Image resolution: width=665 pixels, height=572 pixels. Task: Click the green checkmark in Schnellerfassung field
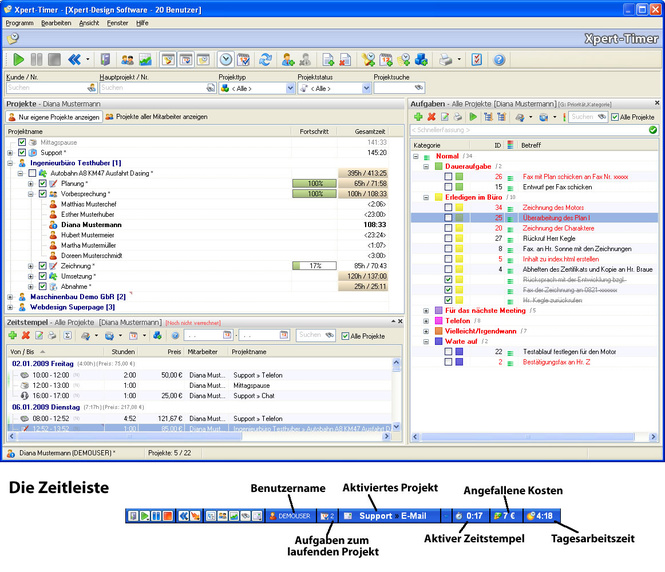653,130
